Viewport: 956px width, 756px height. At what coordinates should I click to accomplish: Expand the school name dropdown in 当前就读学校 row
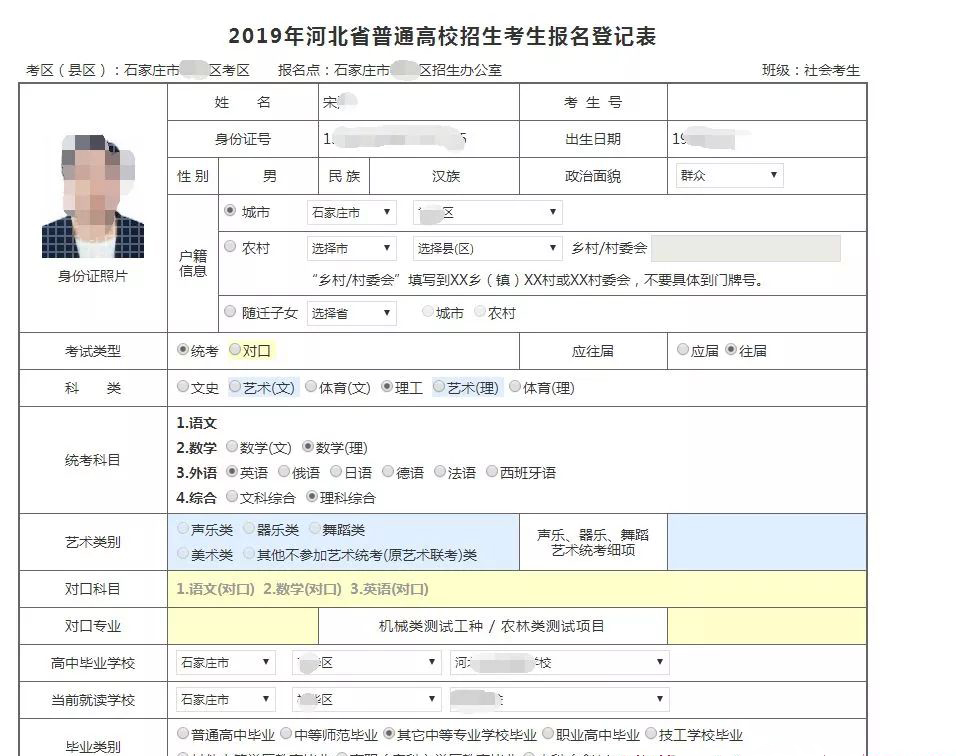point(559,699)
